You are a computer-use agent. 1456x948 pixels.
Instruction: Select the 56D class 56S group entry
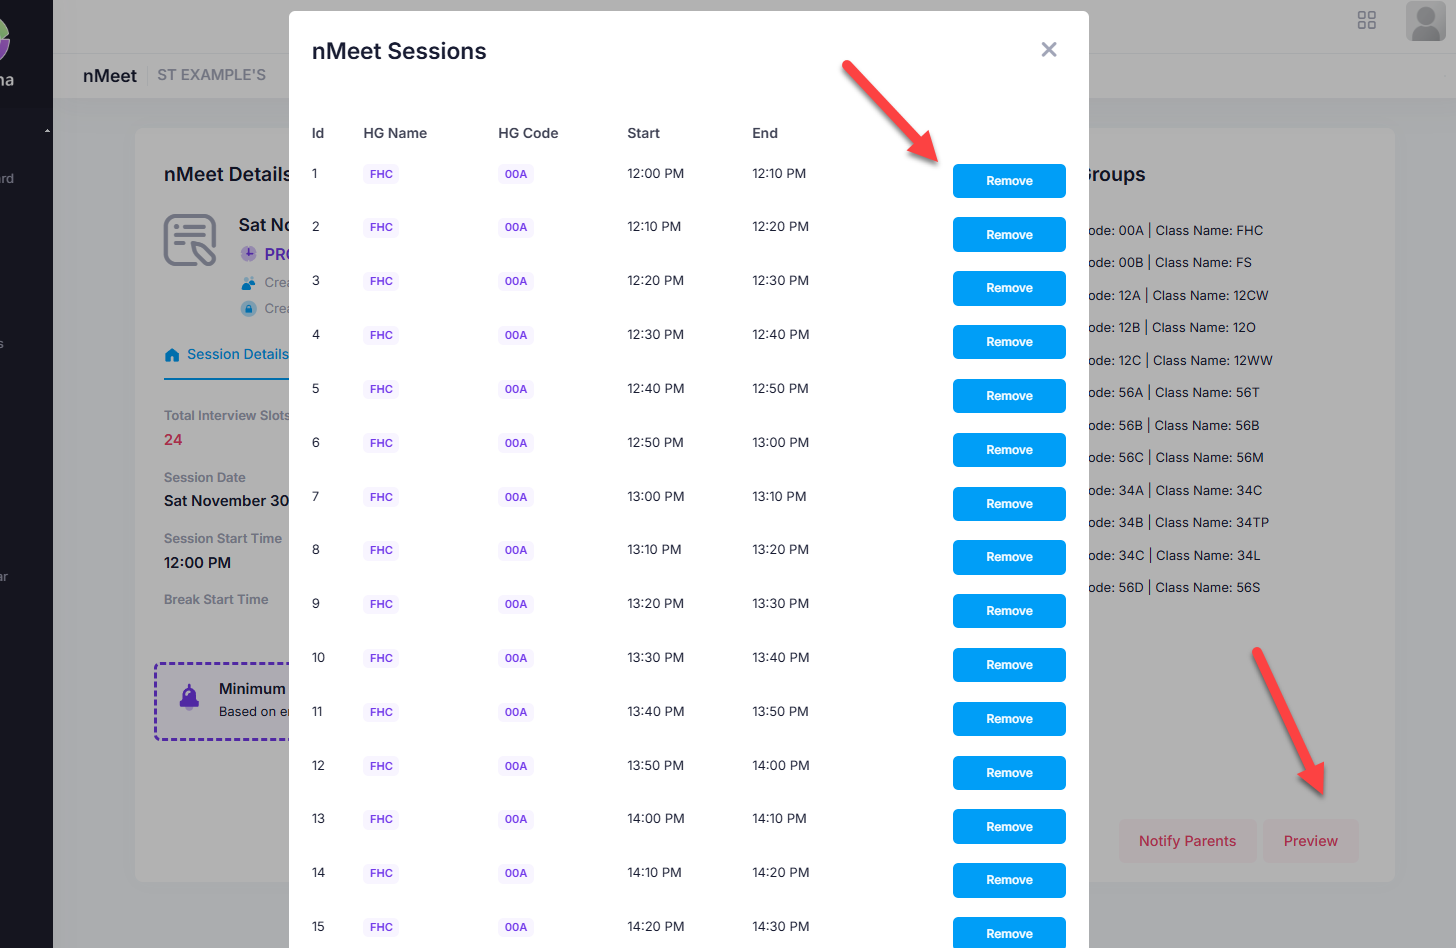click(x=1175, y=588)
